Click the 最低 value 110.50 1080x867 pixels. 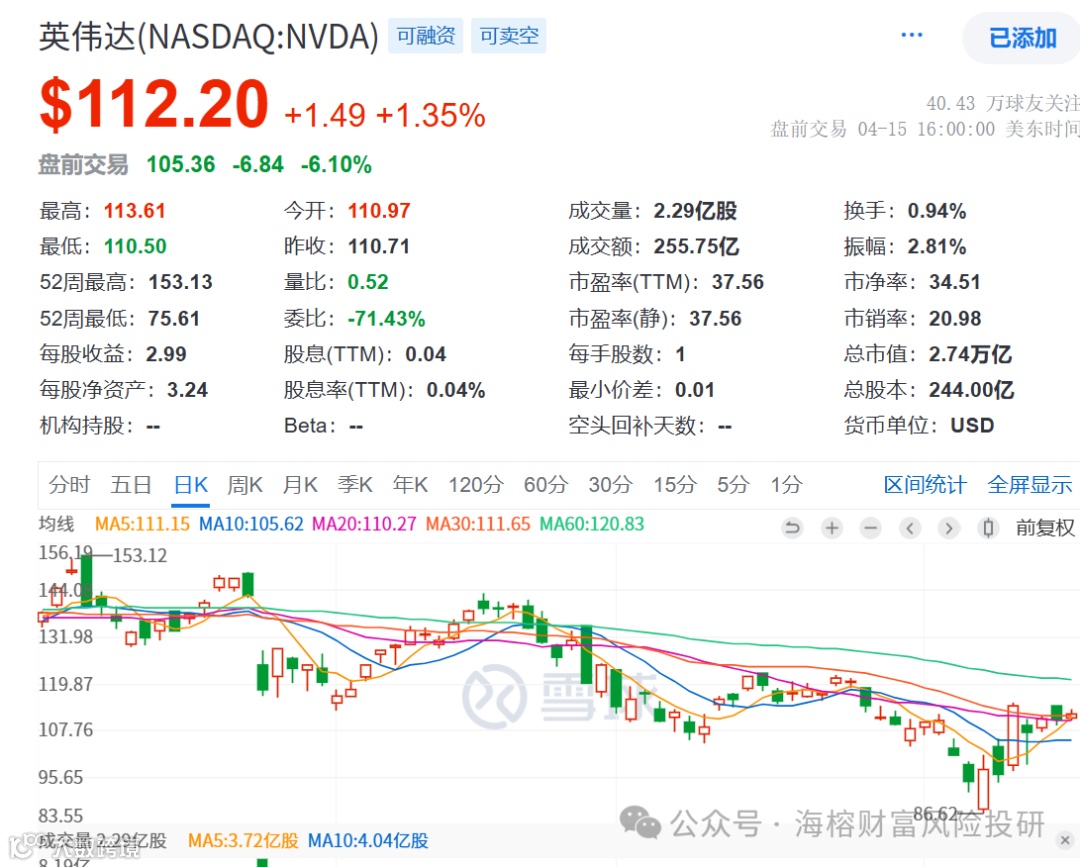(x=135, y=247)
